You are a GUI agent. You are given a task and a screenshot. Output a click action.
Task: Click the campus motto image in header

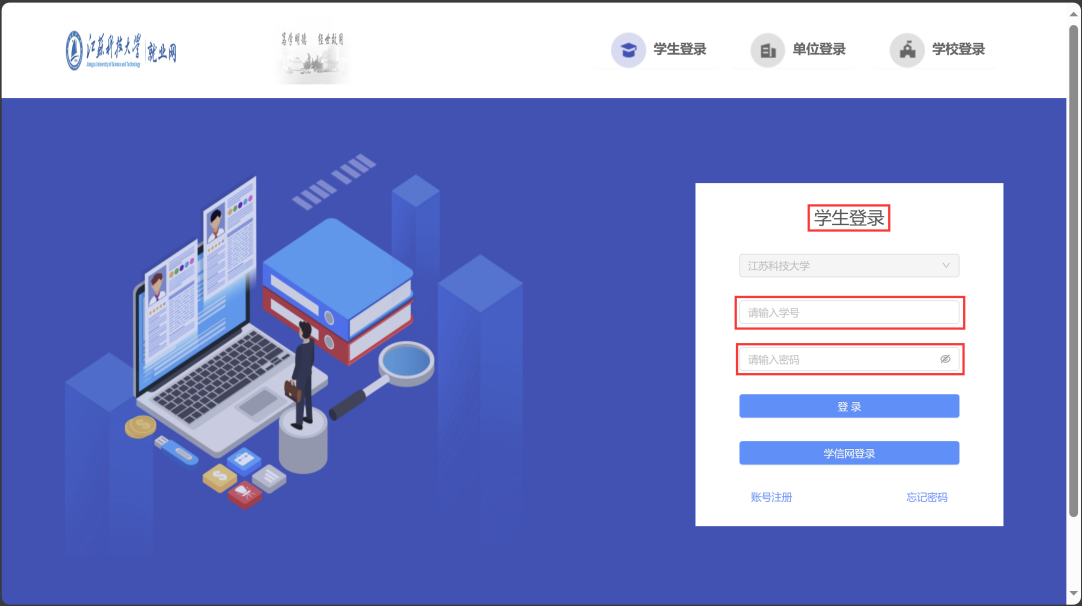[x=312, y=55]
